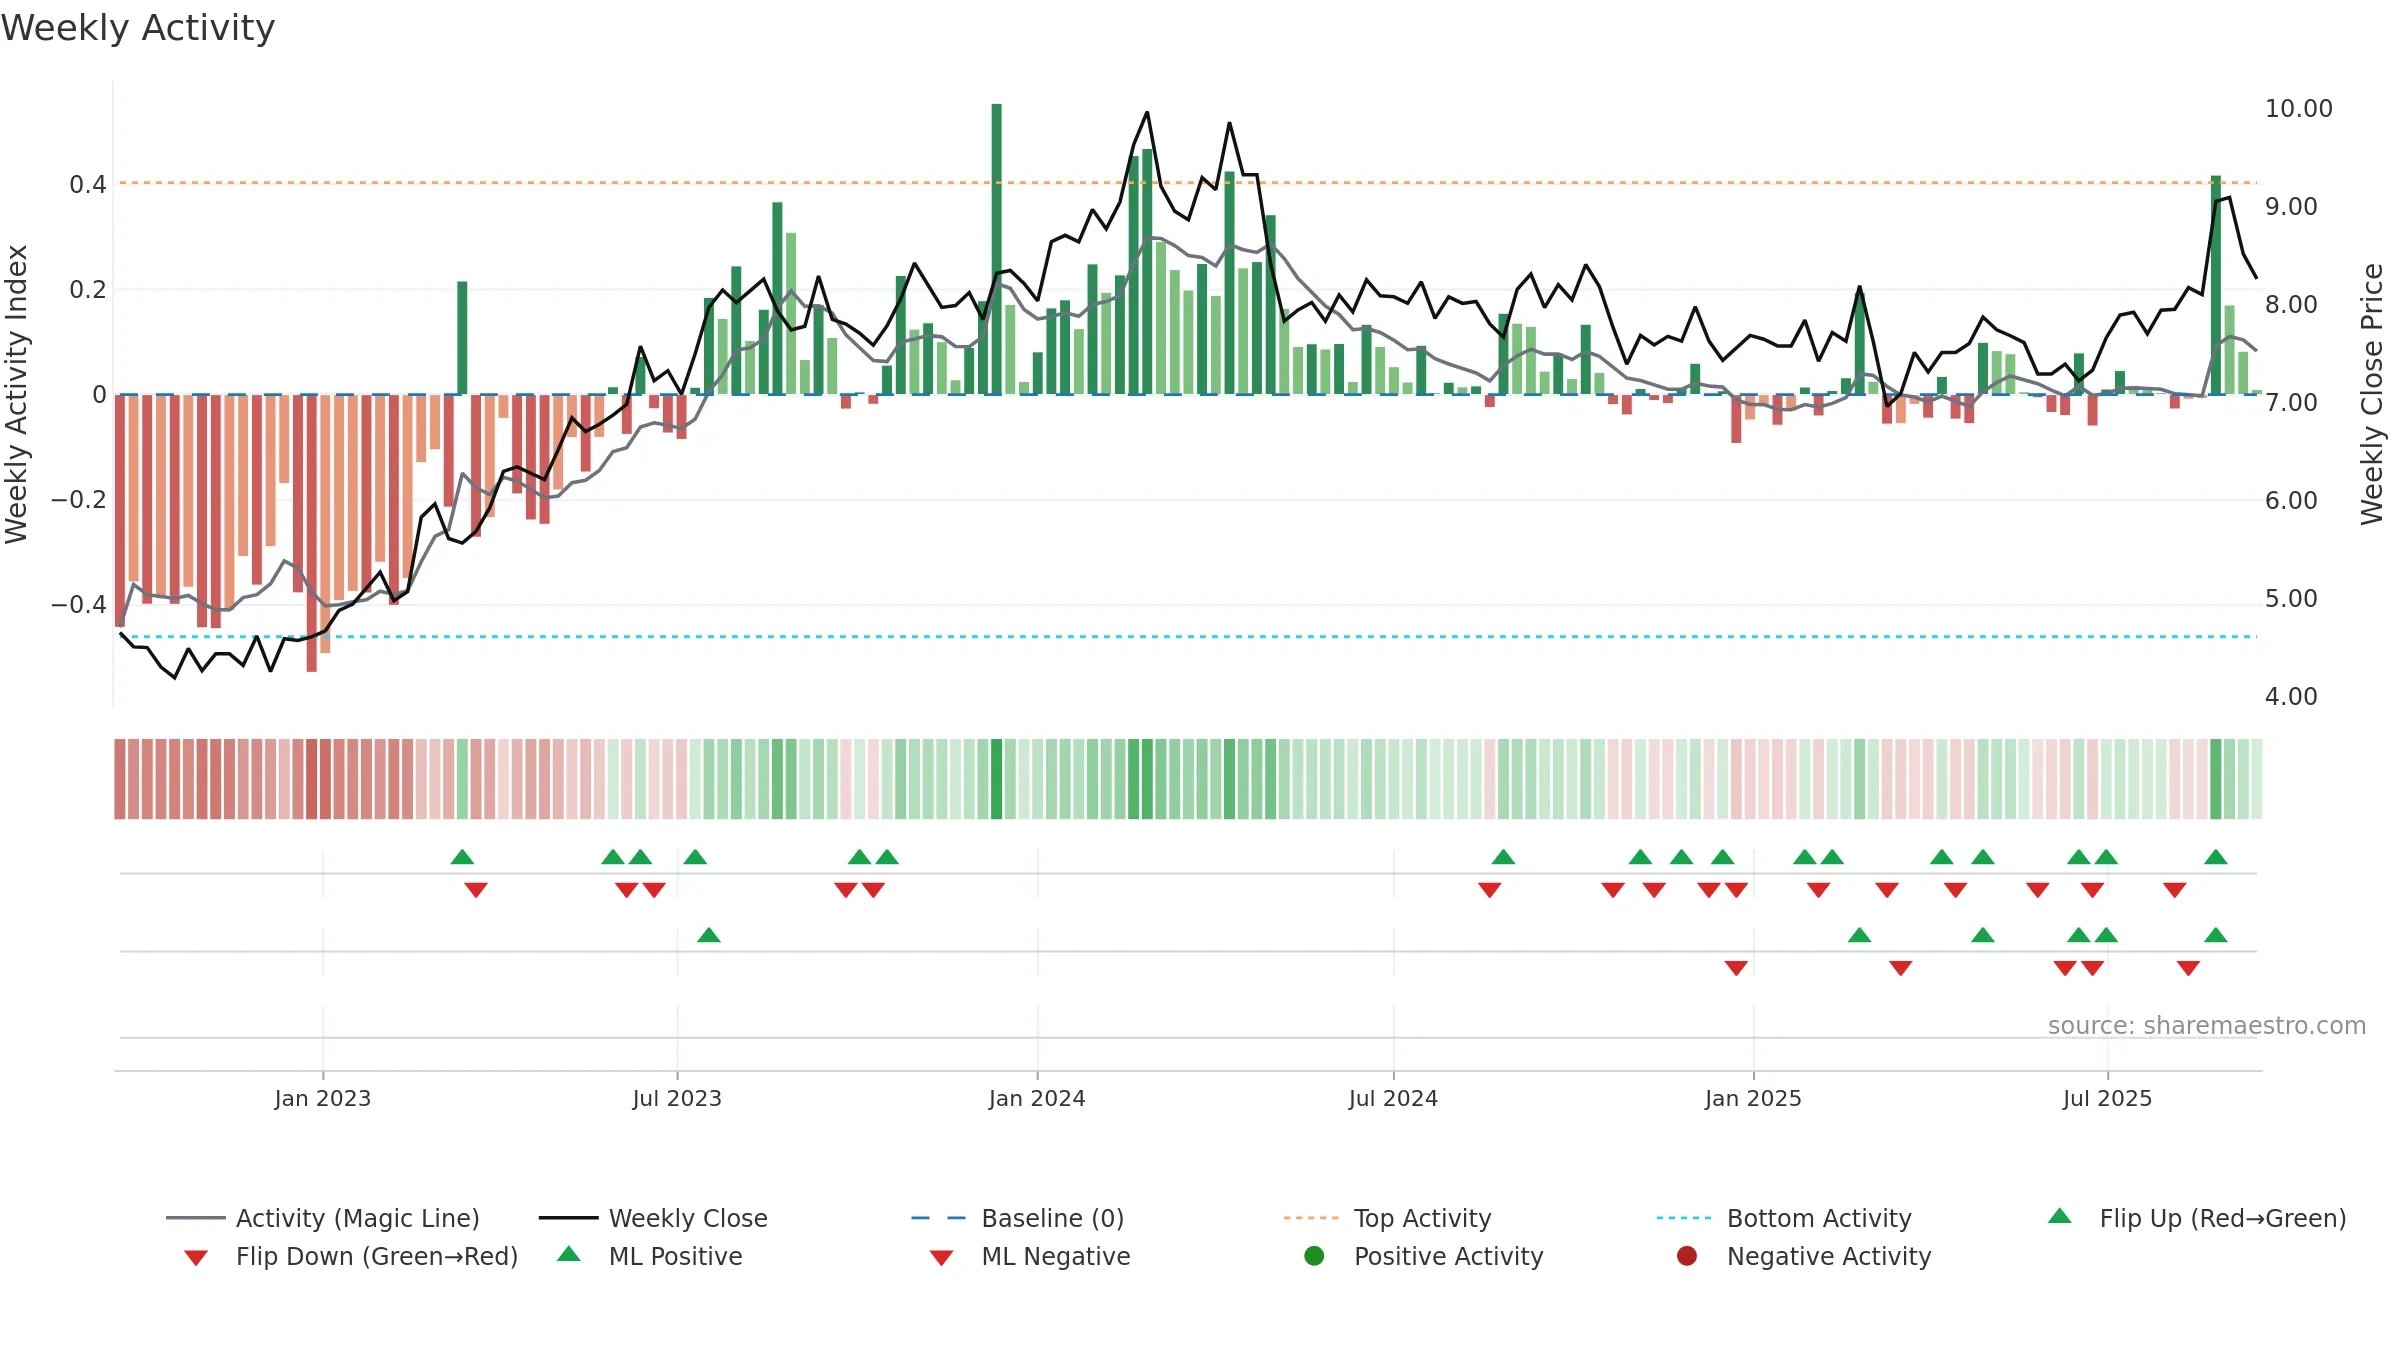2400x1350 pixels.
Task: Click the tallest green activity bar of the chart
Action: (996, 249)
